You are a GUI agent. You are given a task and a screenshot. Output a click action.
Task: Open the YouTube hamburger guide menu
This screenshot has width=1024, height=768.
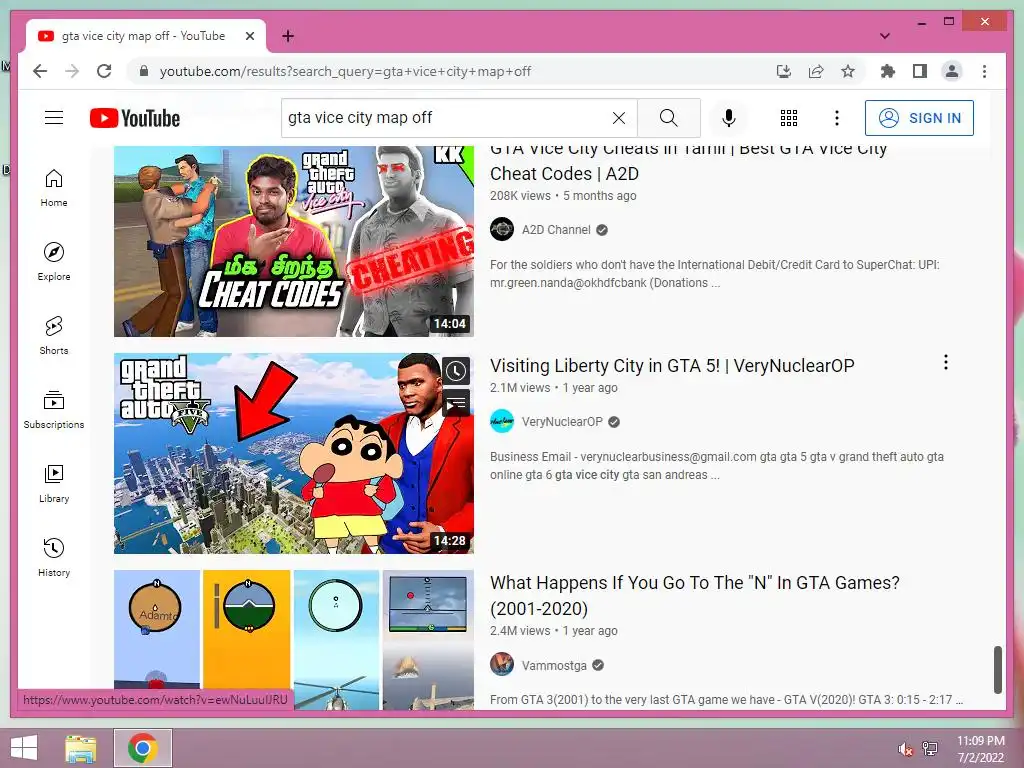tap(54, 118)
